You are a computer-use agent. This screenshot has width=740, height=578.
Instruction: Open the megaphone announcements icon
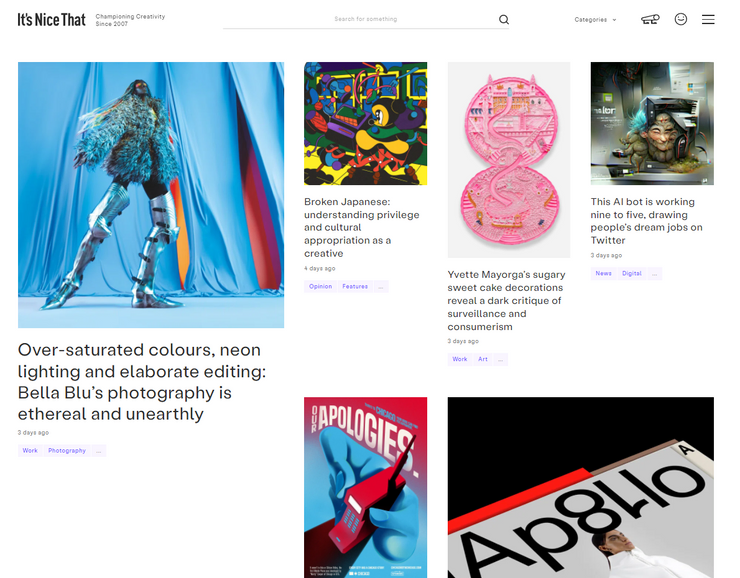(650, 19)
